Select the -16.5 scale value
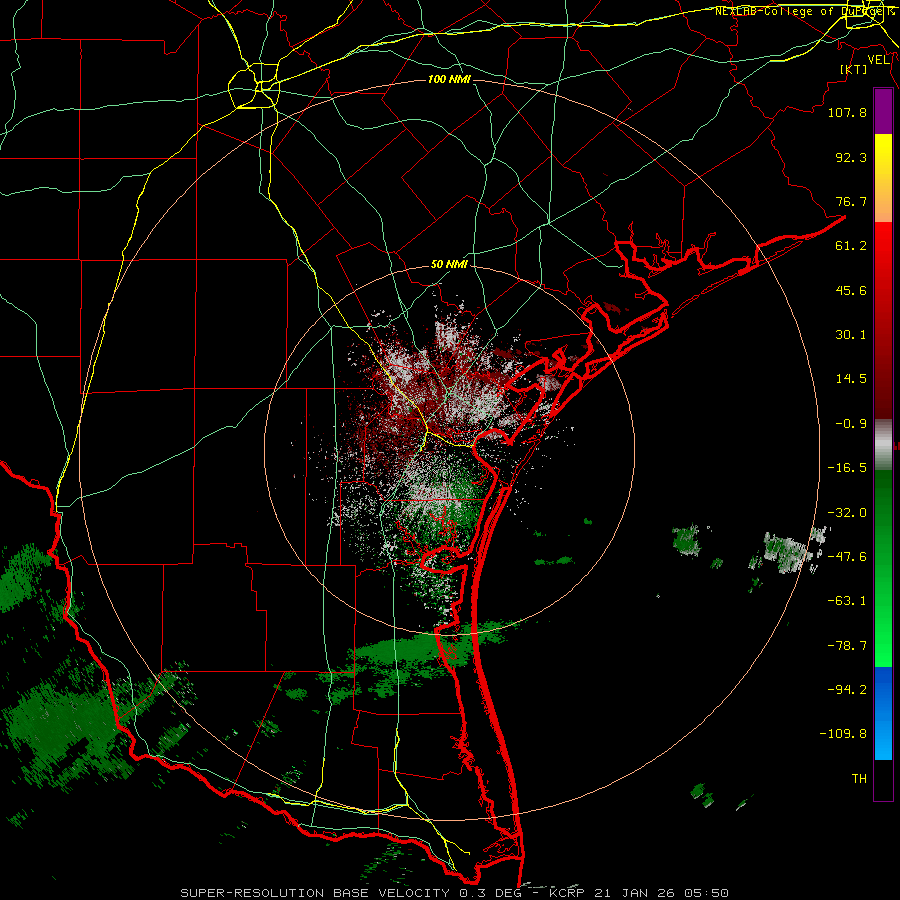Viewport: 900px width, 900px height. point(847,468)
